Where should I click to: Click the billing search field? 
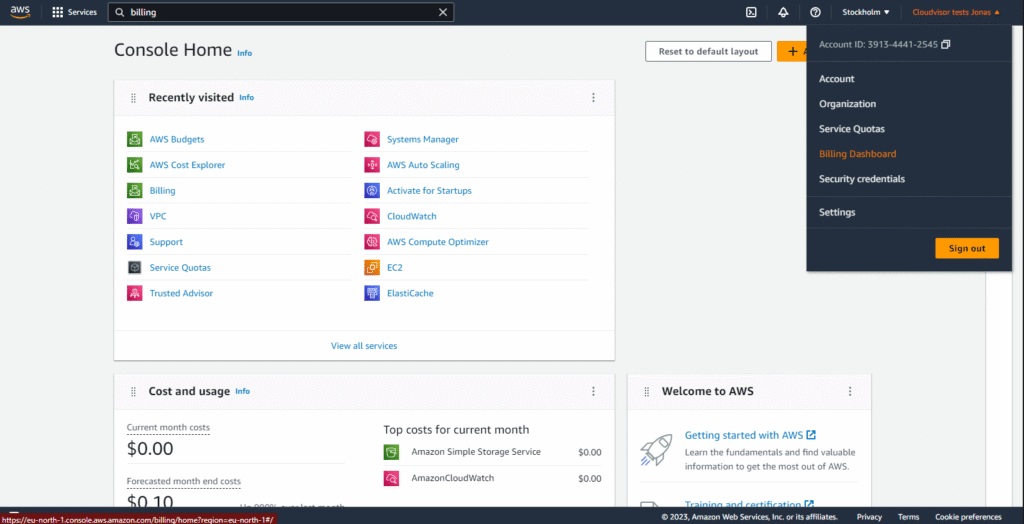click(x=281, y=12)
